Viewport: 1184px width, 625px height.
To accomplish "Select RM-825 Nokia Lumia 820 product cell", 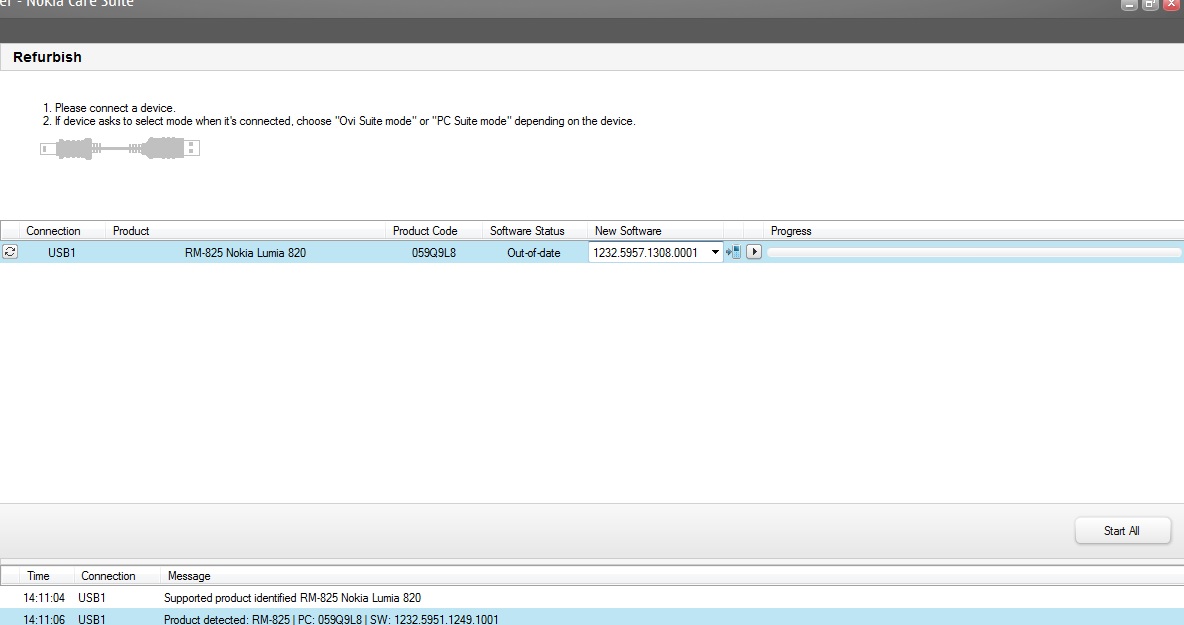I will click(245, 253).
